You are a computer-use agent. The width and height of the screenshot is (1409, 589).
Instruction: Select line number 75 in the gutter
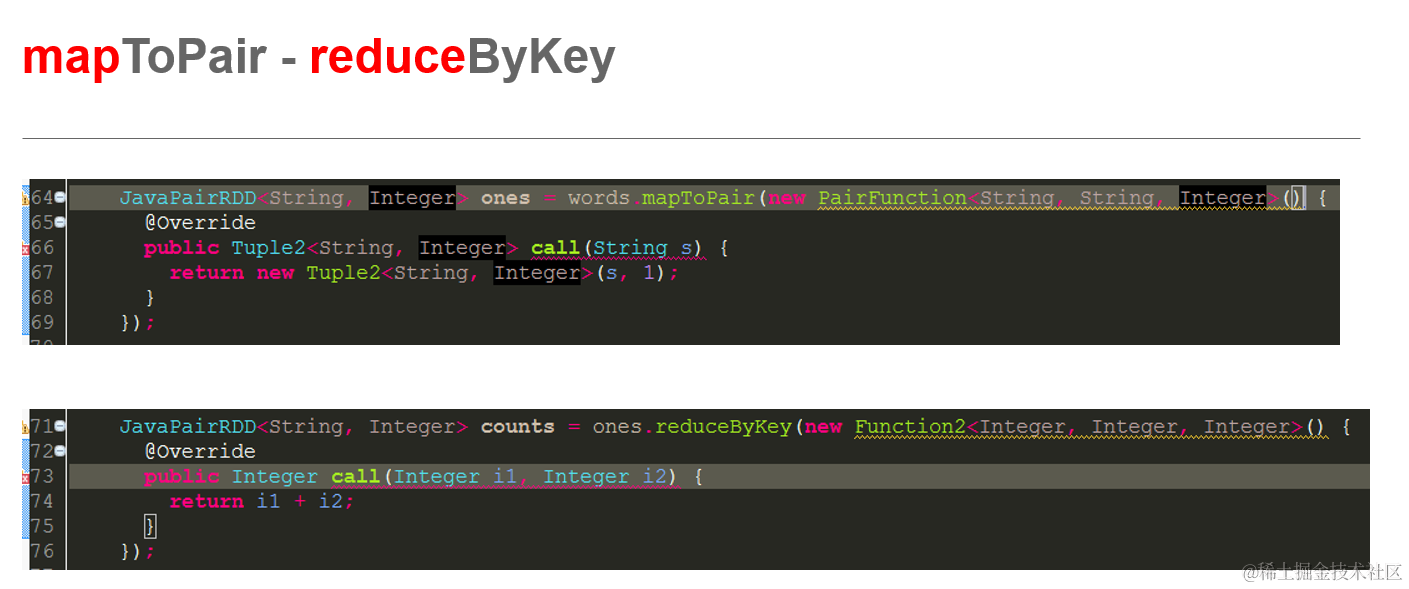tap(42, 527)
